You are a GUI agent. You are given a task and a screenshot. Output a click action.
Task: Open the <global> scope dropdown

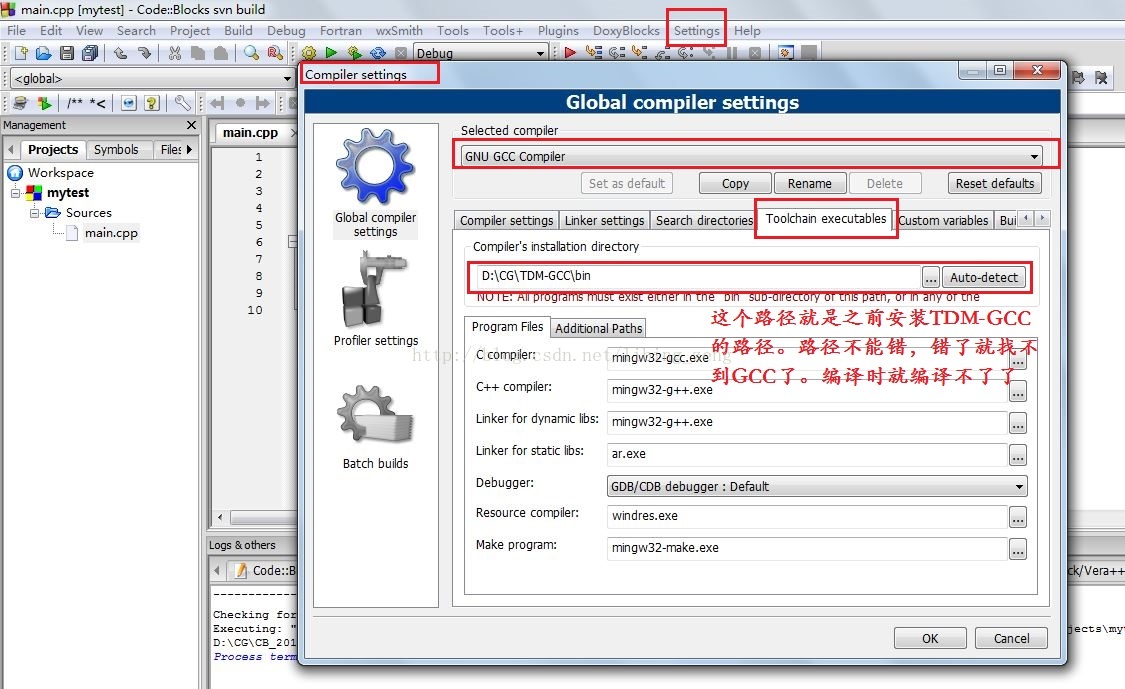pos(153,78)
